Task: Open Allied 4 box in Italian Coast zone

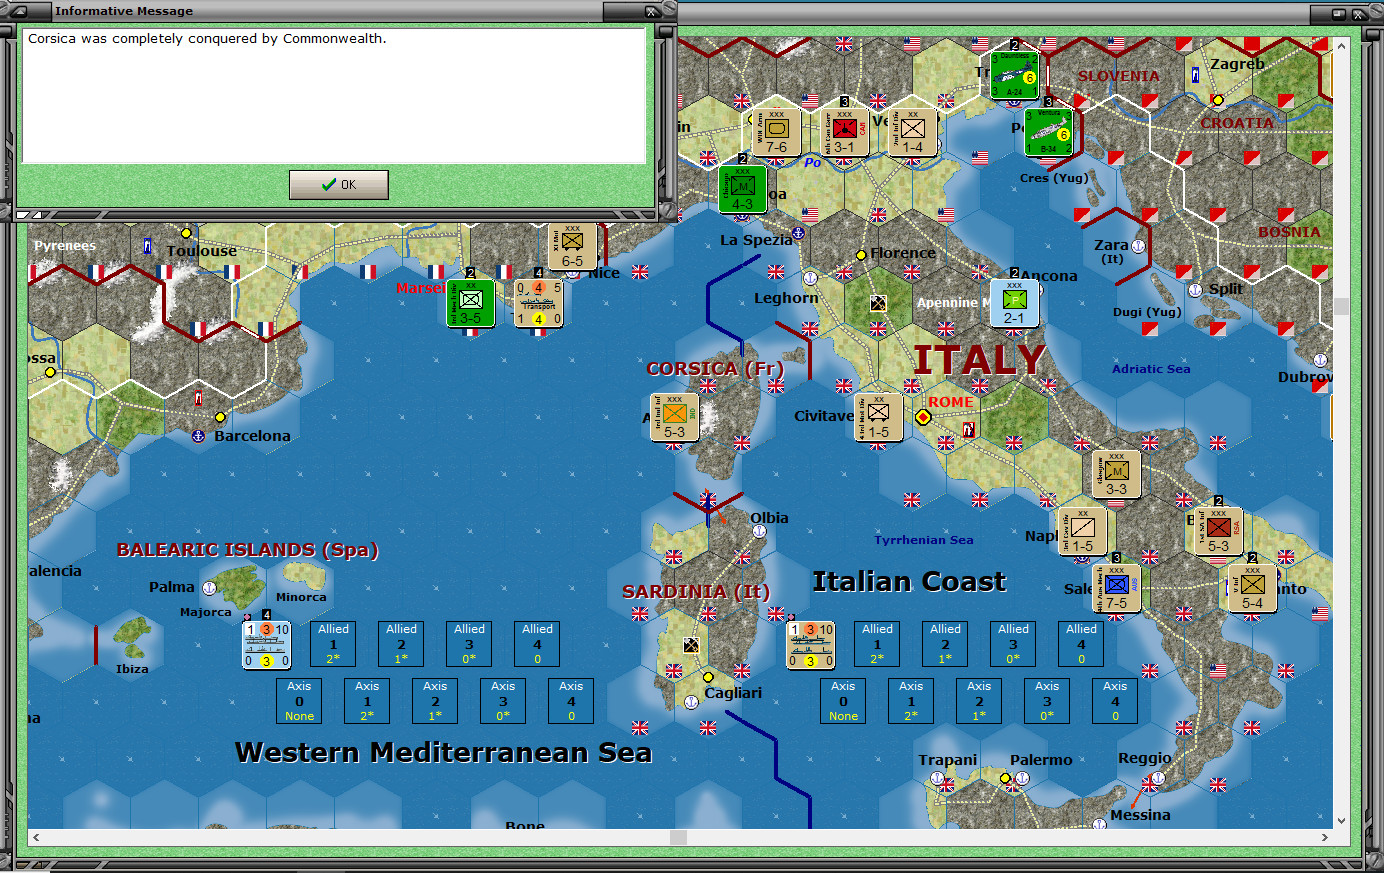Action: pos(1082,644)
